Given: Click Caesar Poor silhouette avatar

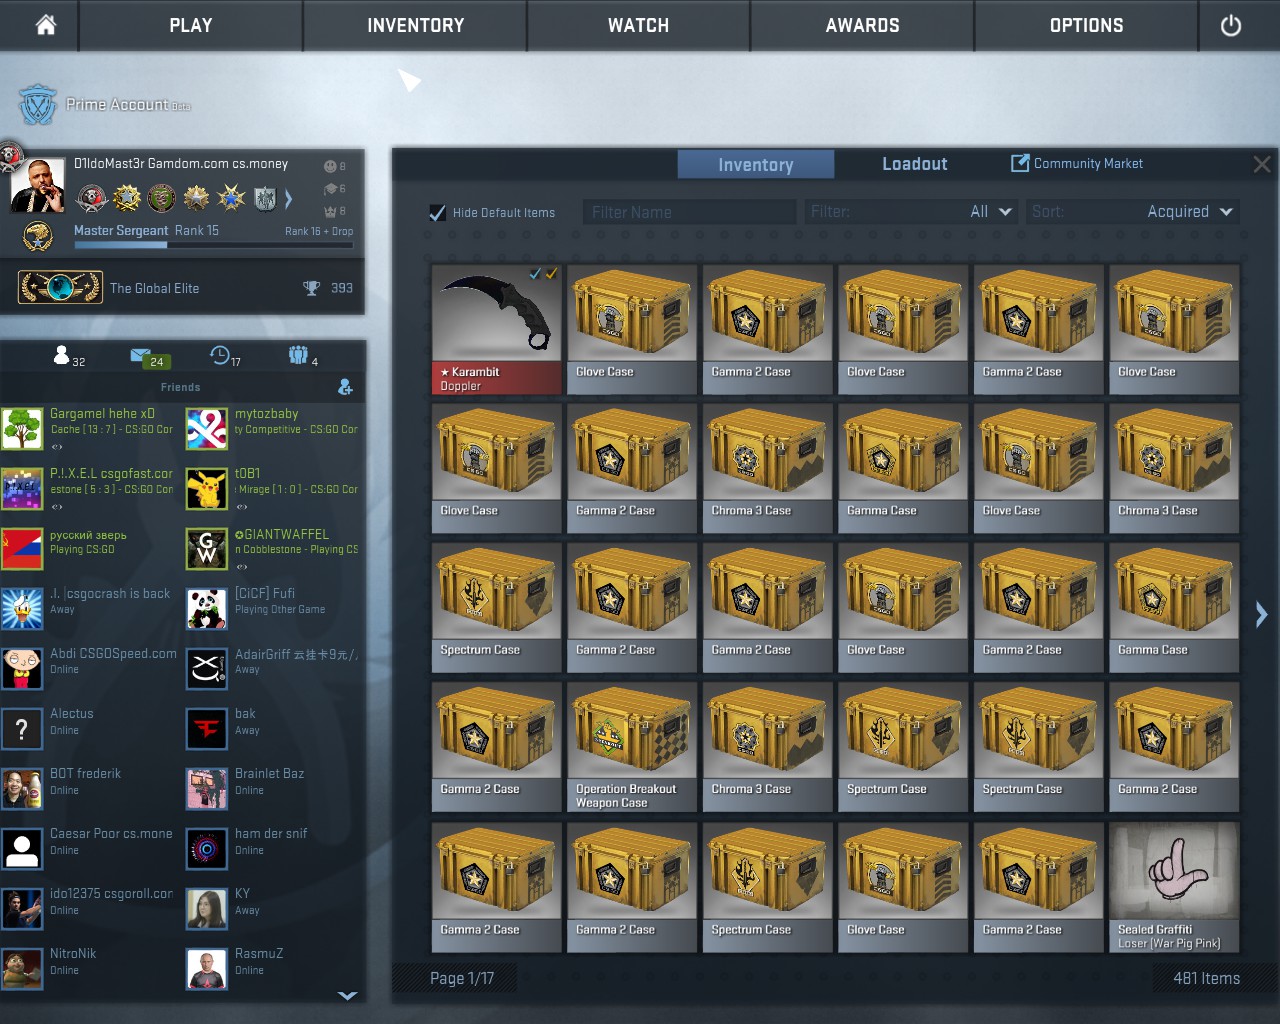Looking at the screenshot, I should pyautogui.click(x=22, y=848).
